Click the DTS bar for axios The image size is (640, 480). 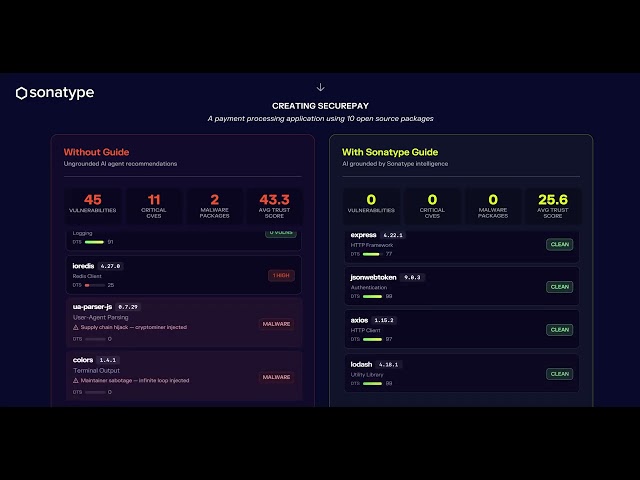(x=372, y=340)
